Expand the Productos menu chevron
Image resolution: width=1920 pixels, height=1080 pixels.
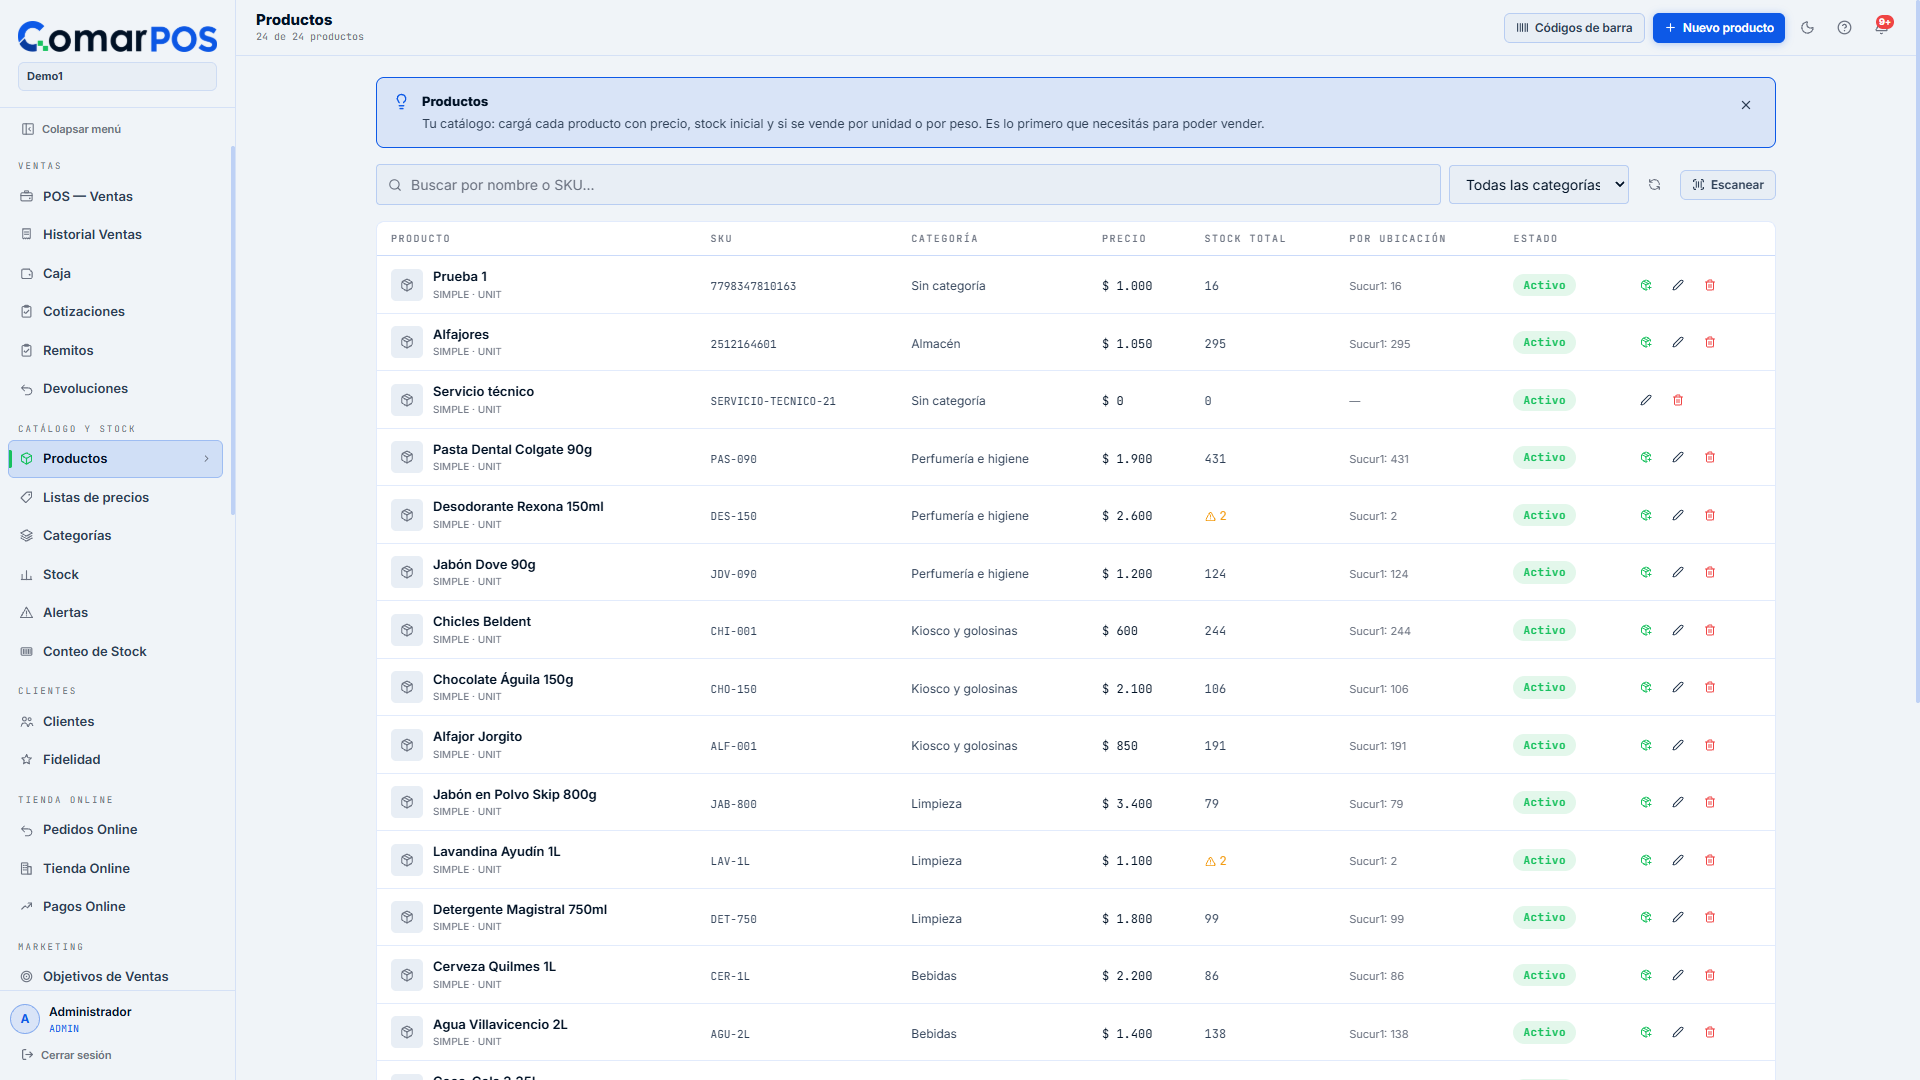(207, 459)
